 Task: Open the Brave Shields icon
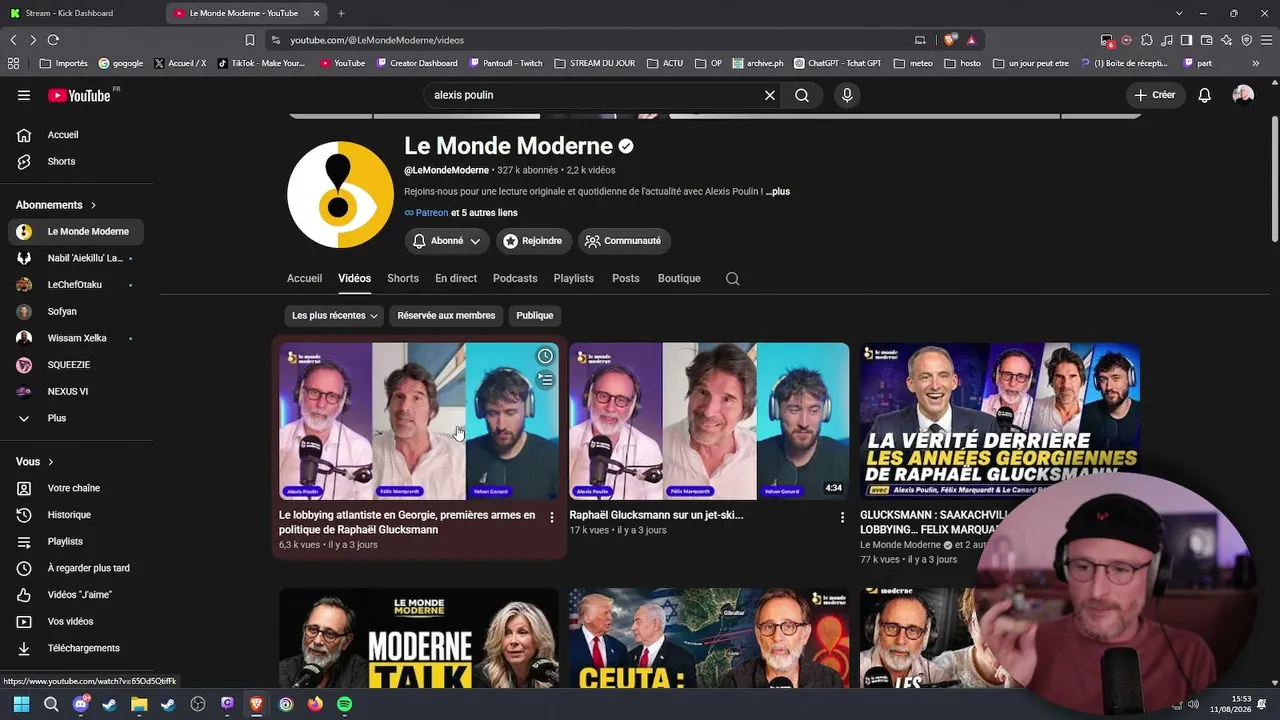[x=949, y=40]
